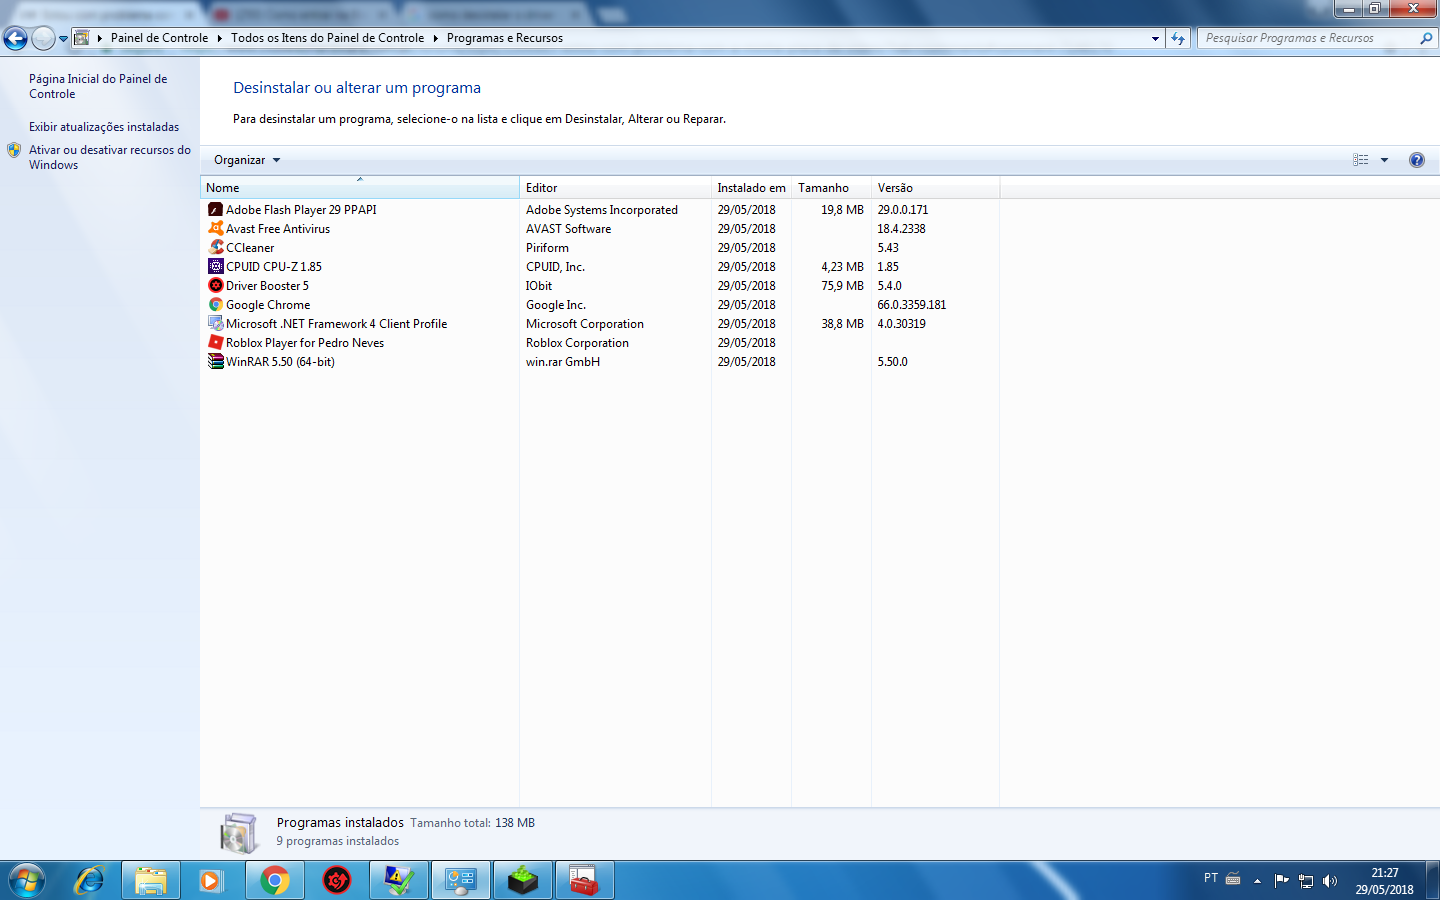1440x900 pixels.
Task: Click Todos os Itens do Painel de Controle breadcrumb
Action: [x=327, y=38]
